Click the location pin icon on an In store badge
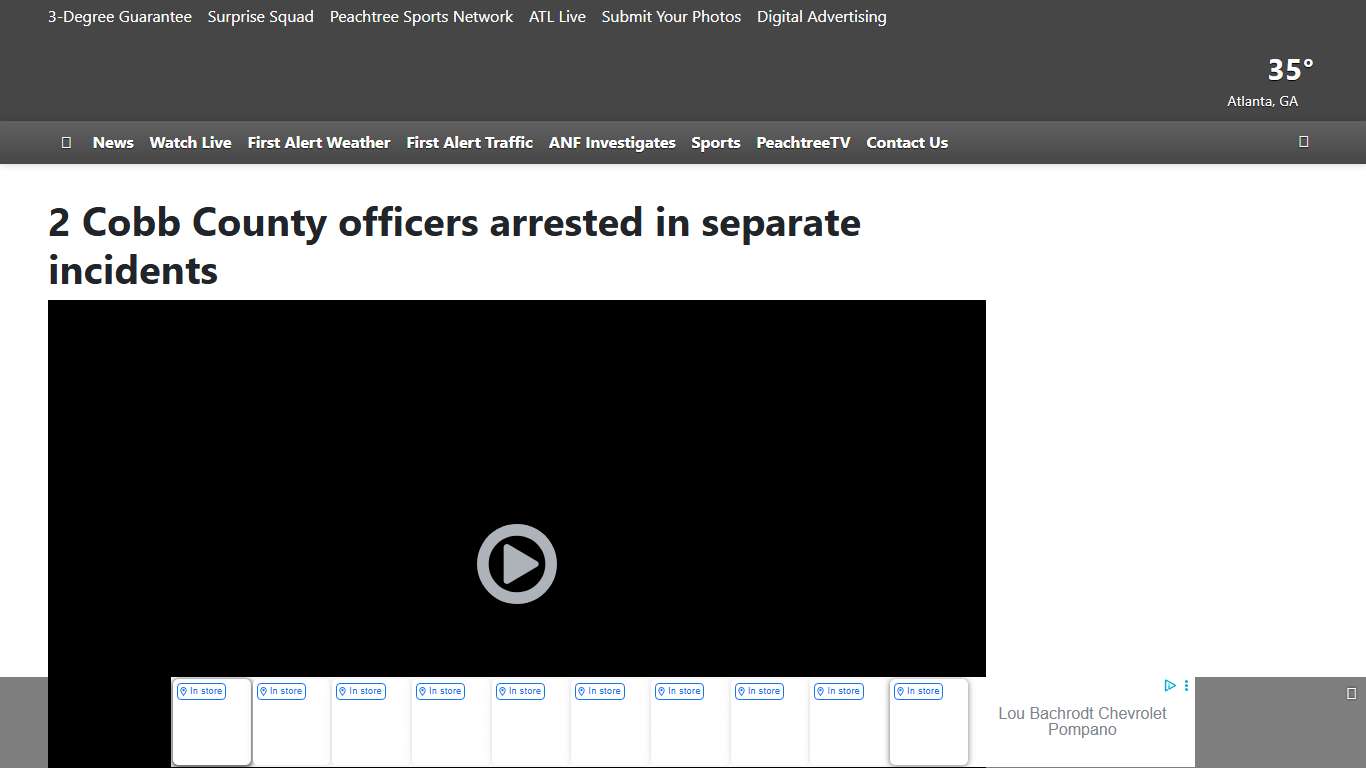The width and height of the screenshot is (1366, 768). click(x=182, y=690)
